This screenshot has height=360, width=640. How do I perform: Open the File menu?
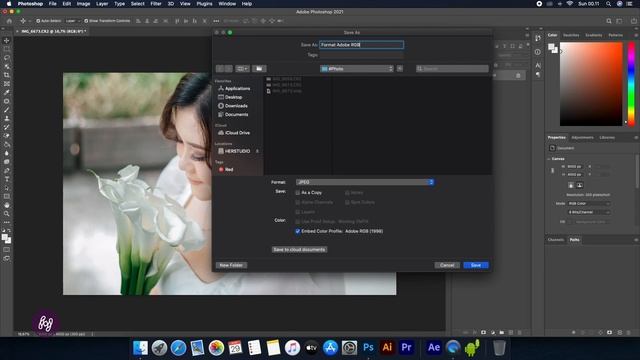(x=53, y=4)
